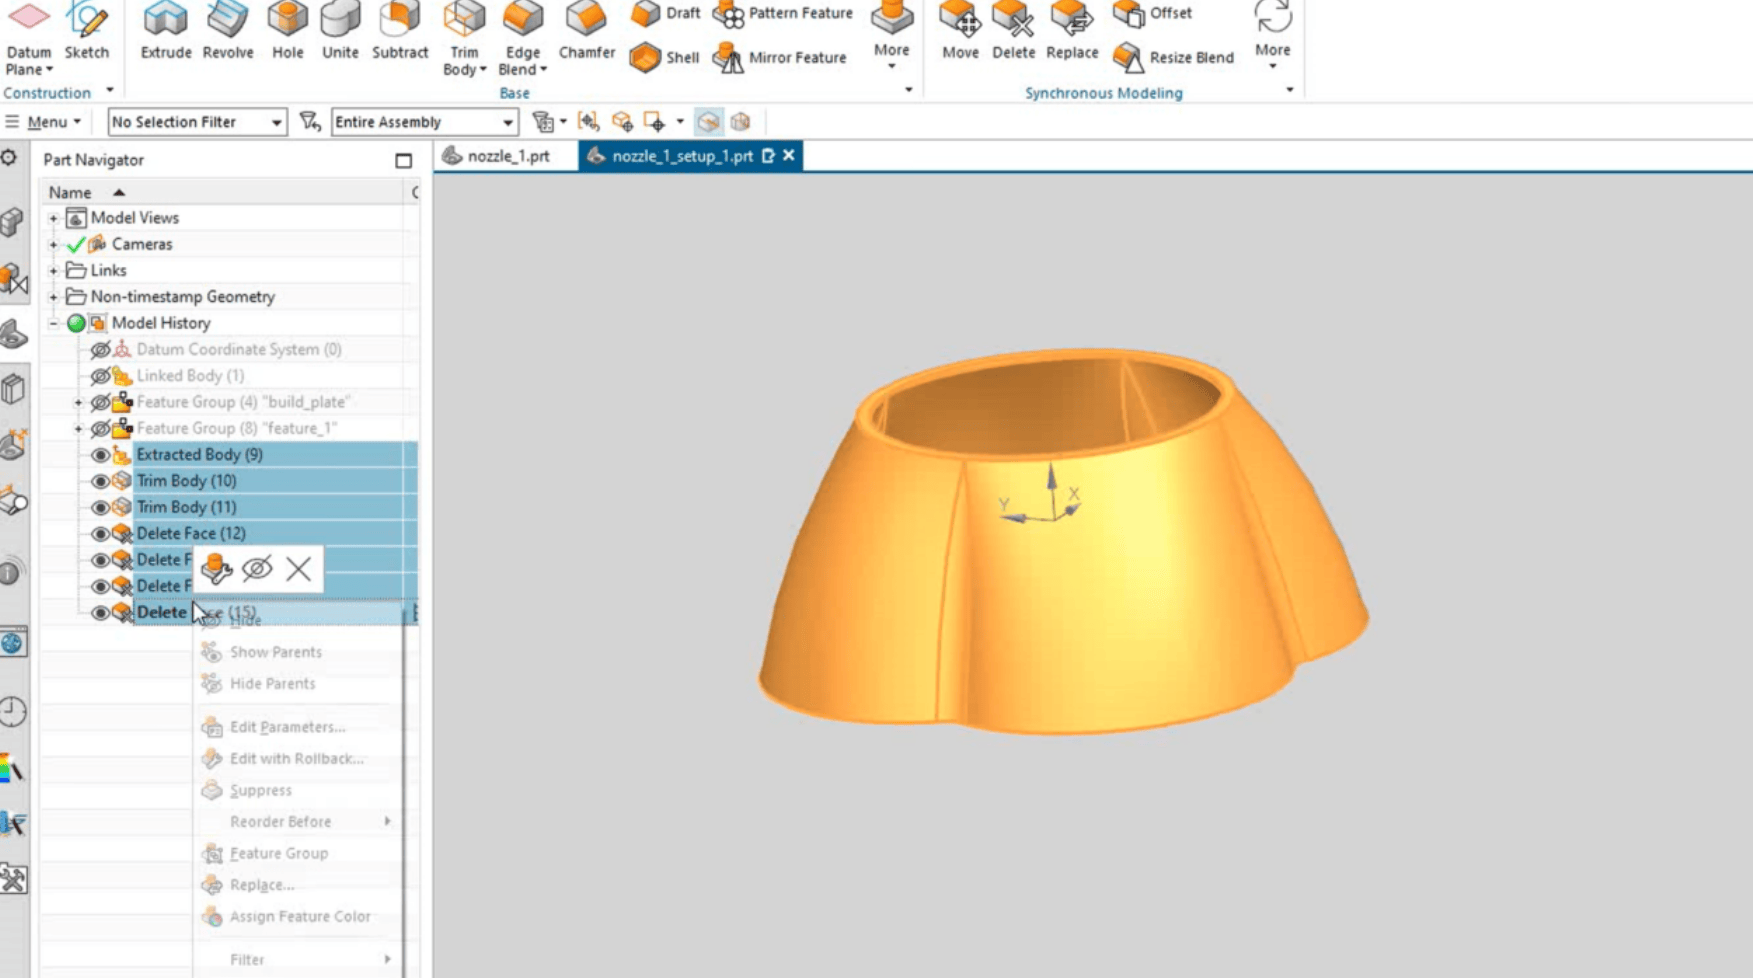Screen dimensions: 1753x978
Task: Open the Entire Assembly scope dropdown
Action: point(424,122)
